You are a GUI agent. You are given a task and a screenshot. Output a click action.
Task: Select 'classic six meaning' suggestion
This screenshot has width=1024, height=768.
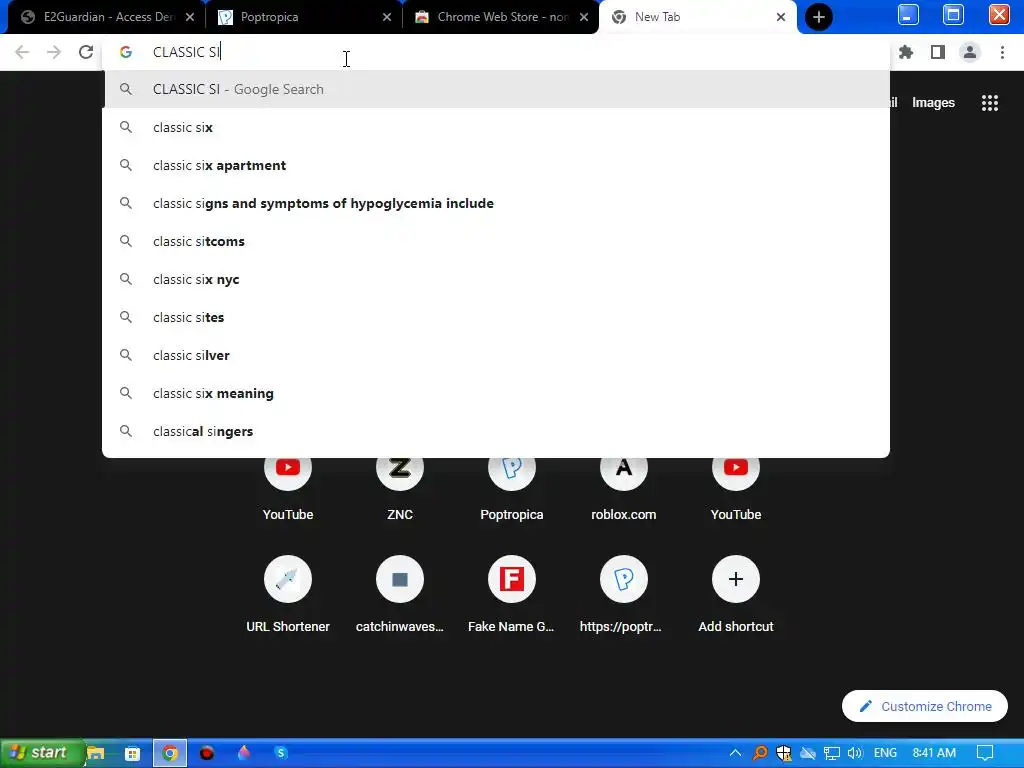tap(496, 393)
